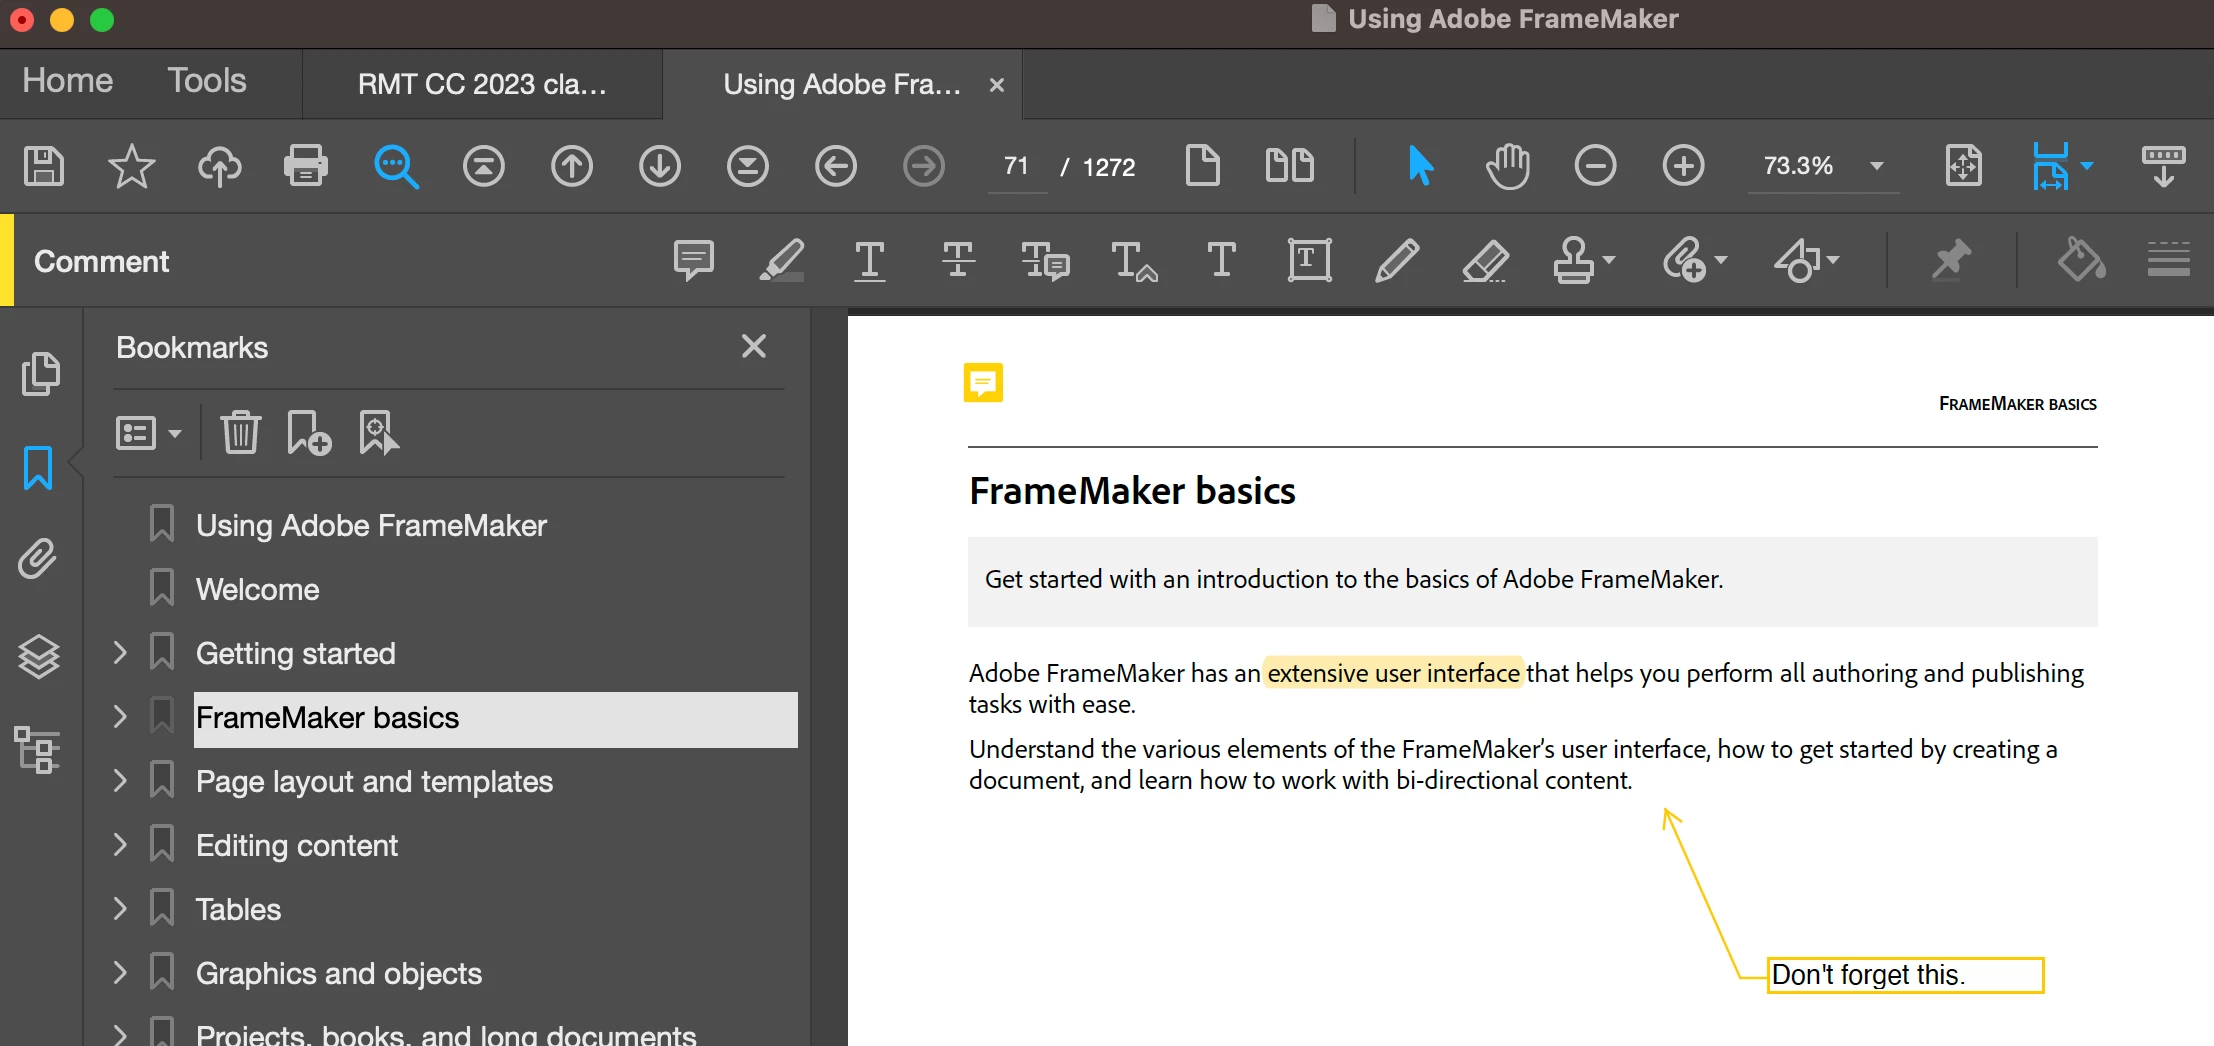Activate the selection arrow tool
This screenshot has height=1046, width=2214.
tap(1420, 166)
